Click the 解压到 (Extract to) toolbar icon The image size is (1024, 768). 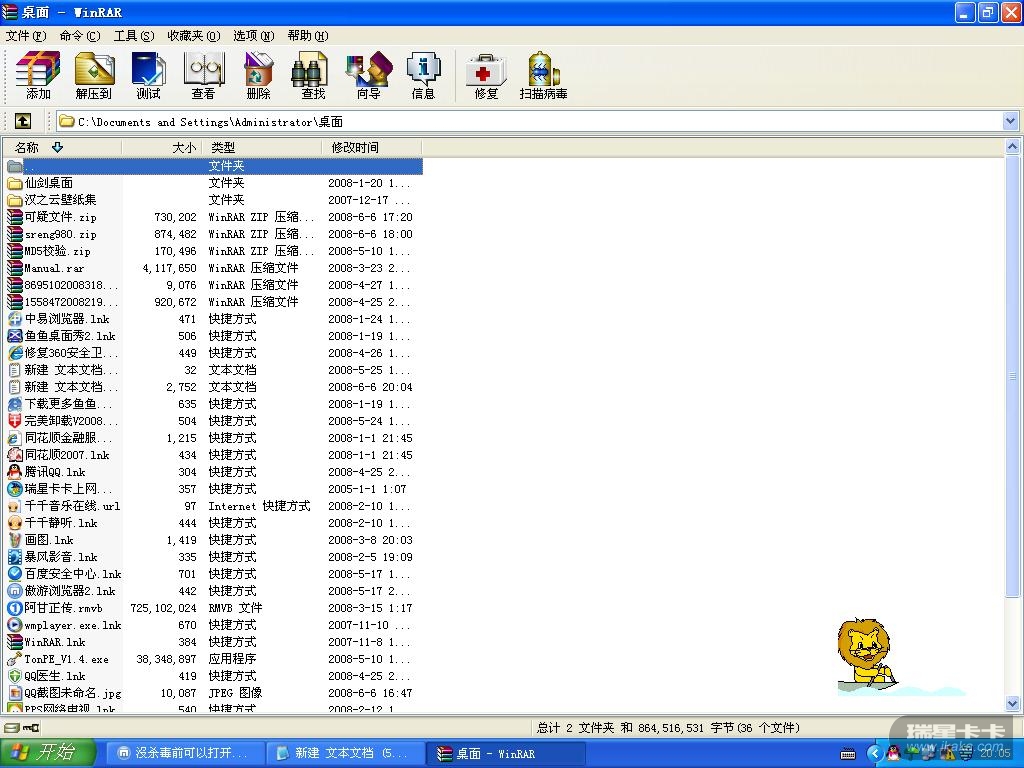click(93, 74)
